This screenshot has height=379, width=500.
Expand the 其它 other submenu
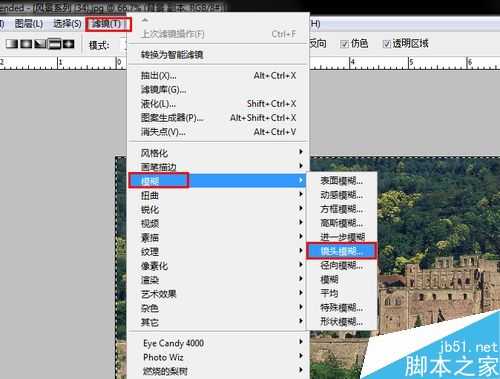218,322
